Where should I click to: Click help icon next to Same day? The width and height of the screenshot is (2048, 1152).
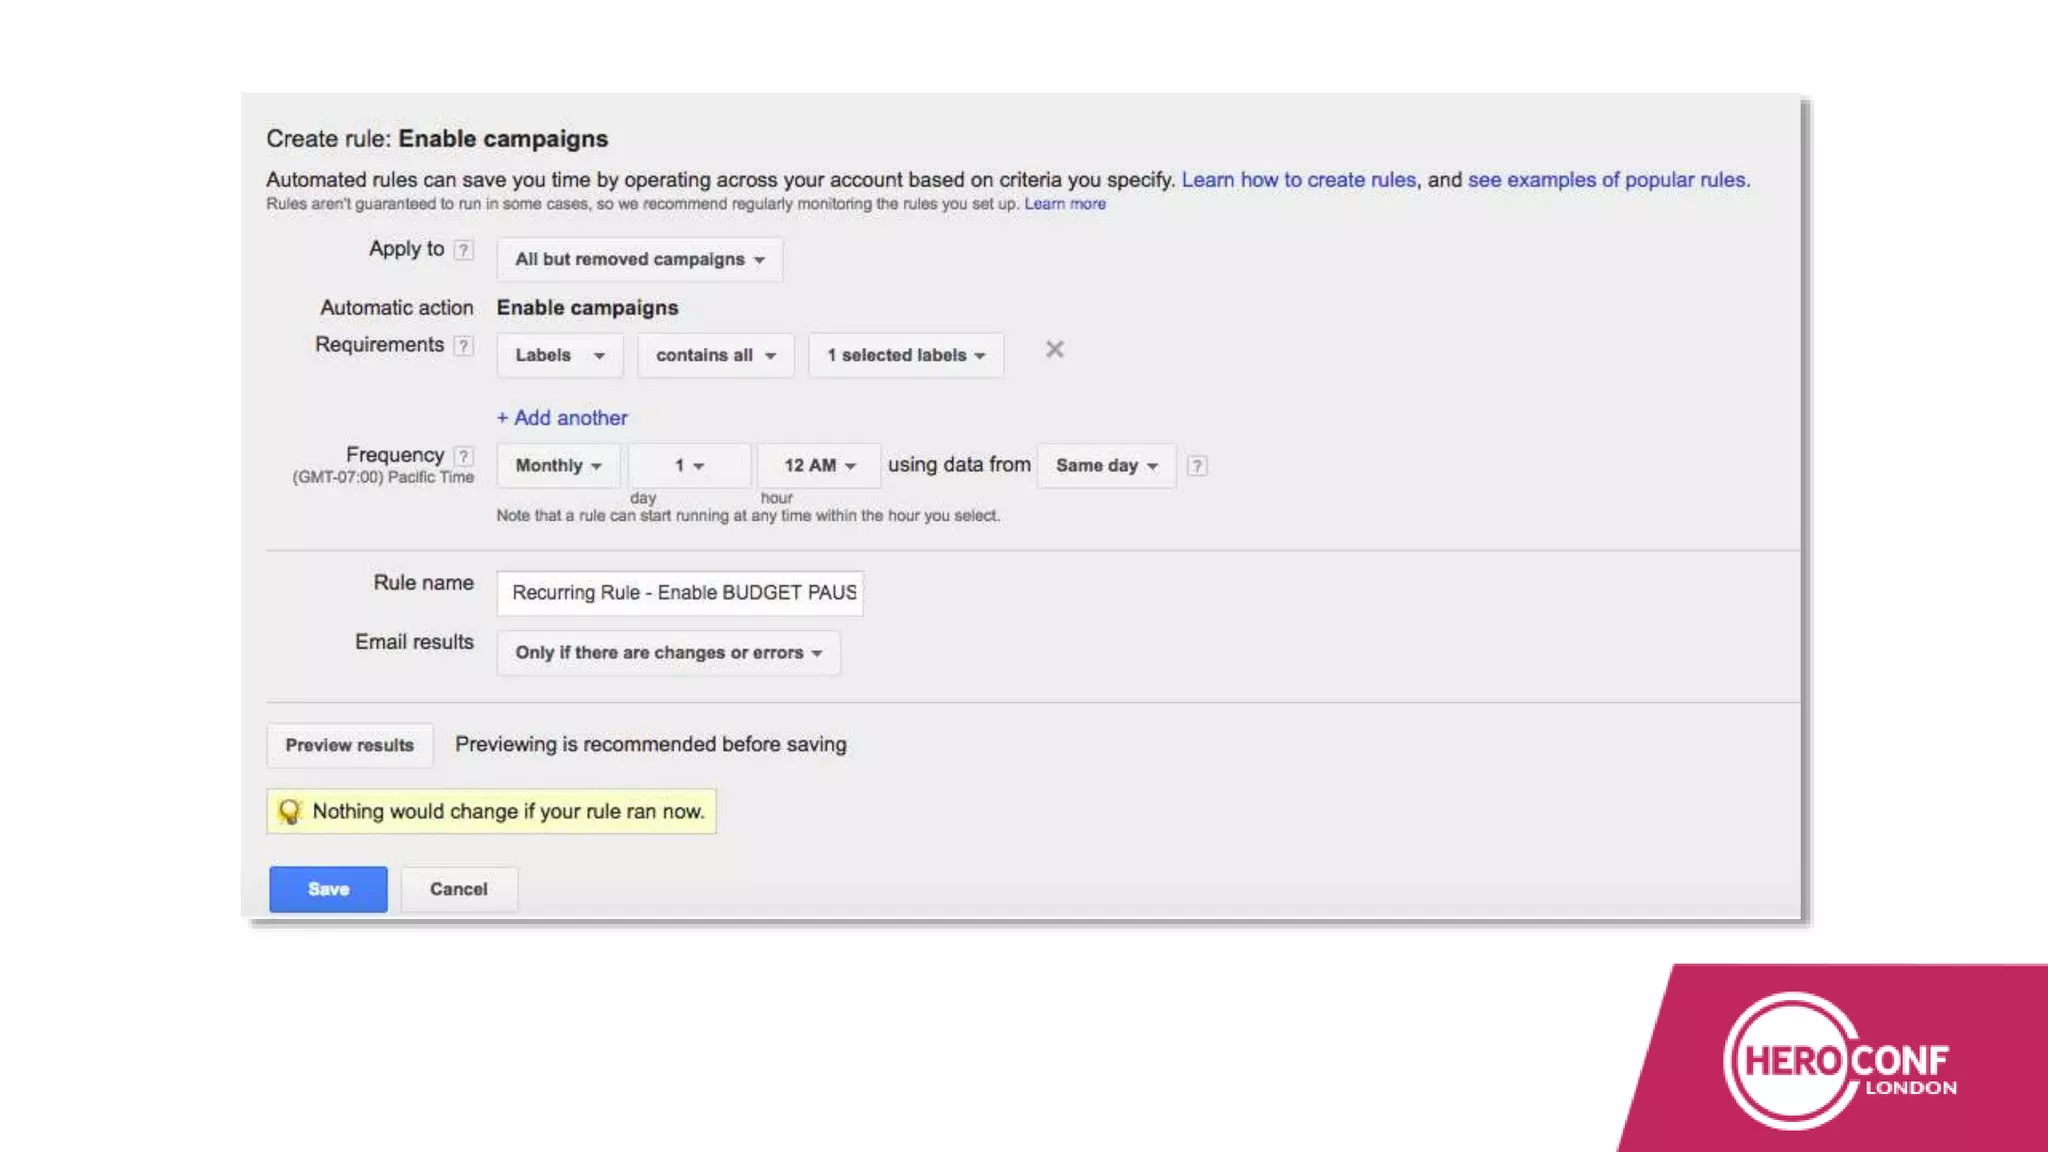click(1197, 466)
